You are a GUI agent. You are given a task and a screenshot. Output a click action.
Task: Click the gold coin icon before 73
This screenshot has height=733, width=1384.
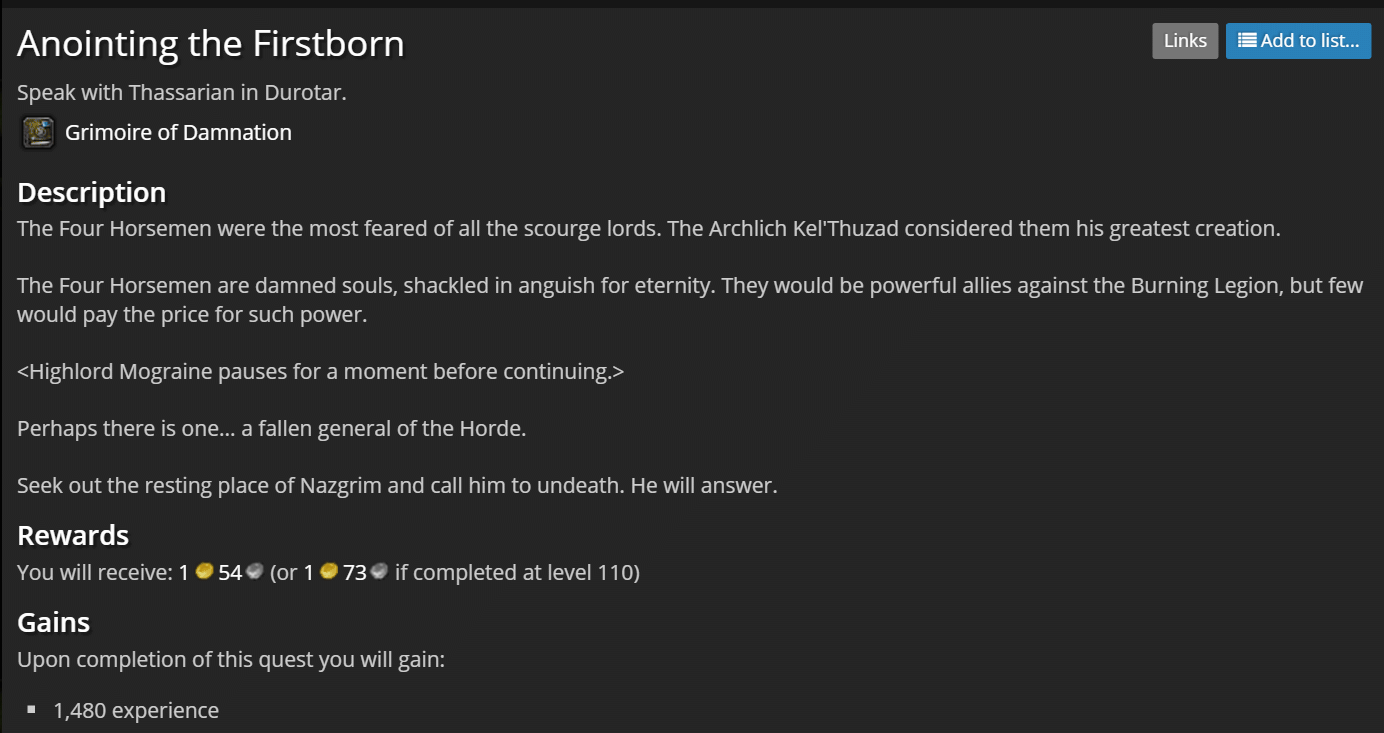328,572
